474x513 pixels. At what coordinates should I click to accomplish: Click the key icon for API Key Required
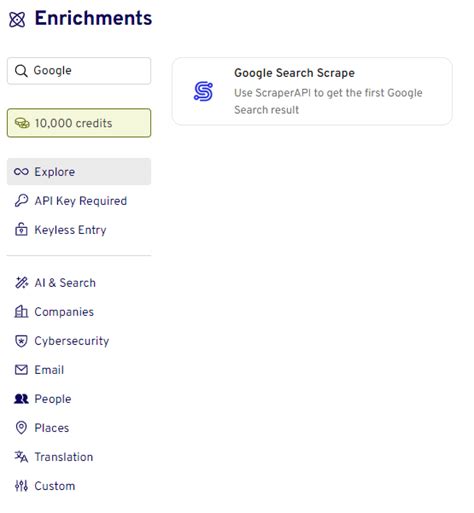21,201
